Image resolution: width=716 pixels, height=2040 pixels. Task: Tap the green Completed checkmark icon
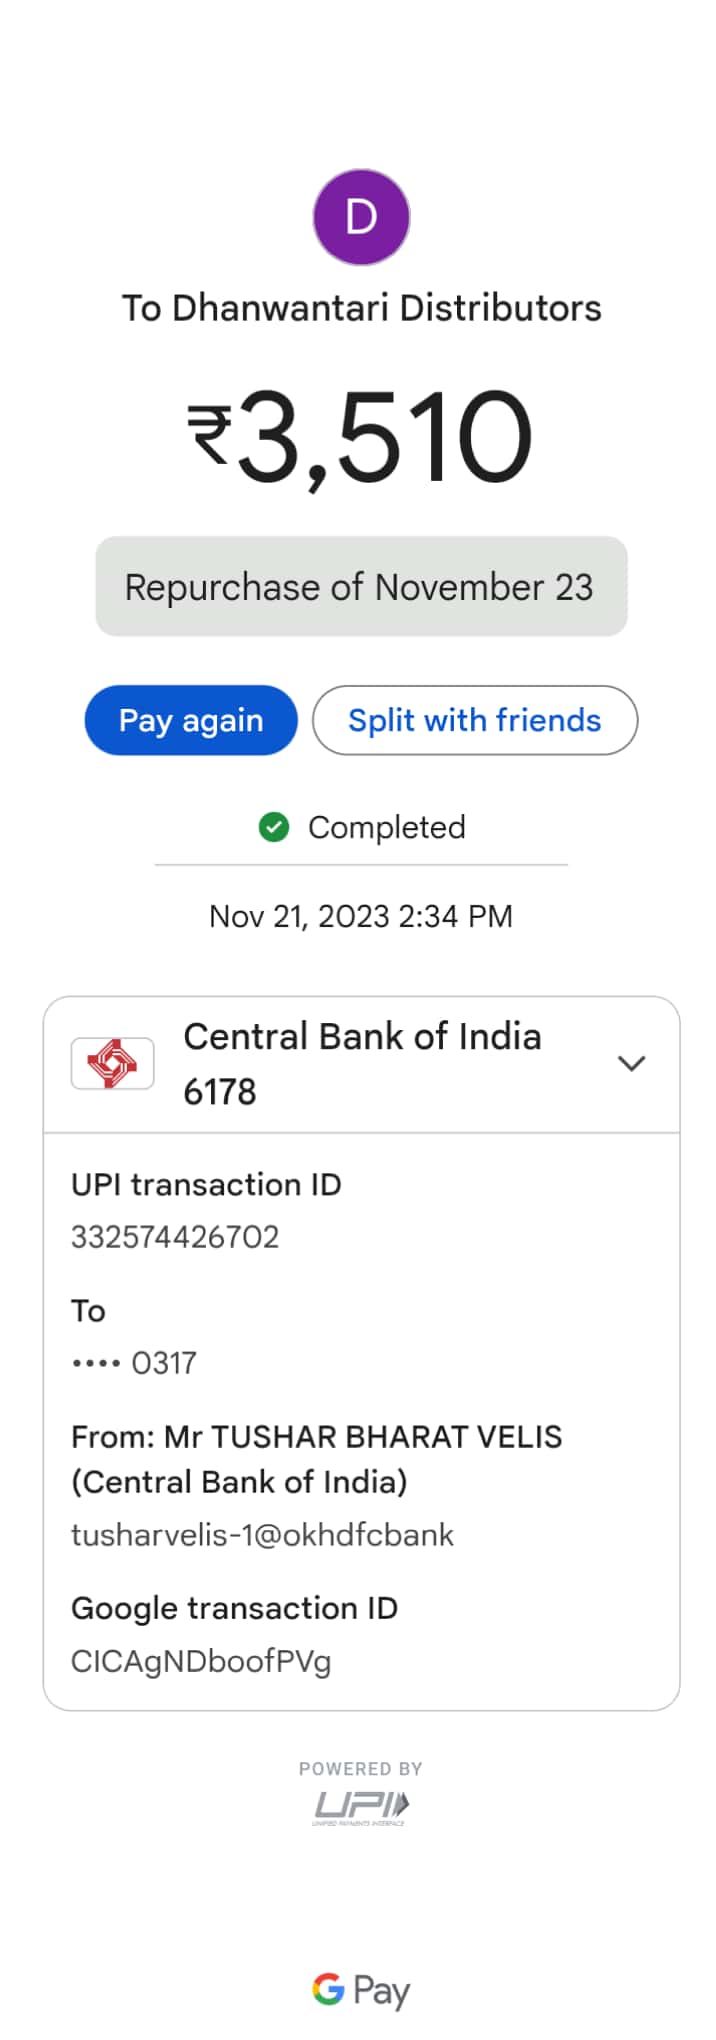pyautogui.click(x=273, y=827)
